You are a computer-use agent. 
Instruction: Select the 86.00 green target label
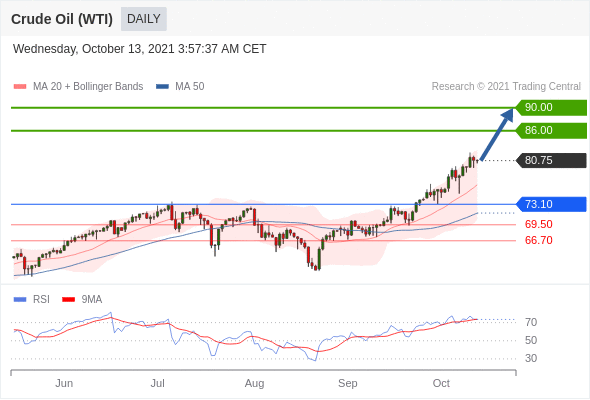pos(551,131)
